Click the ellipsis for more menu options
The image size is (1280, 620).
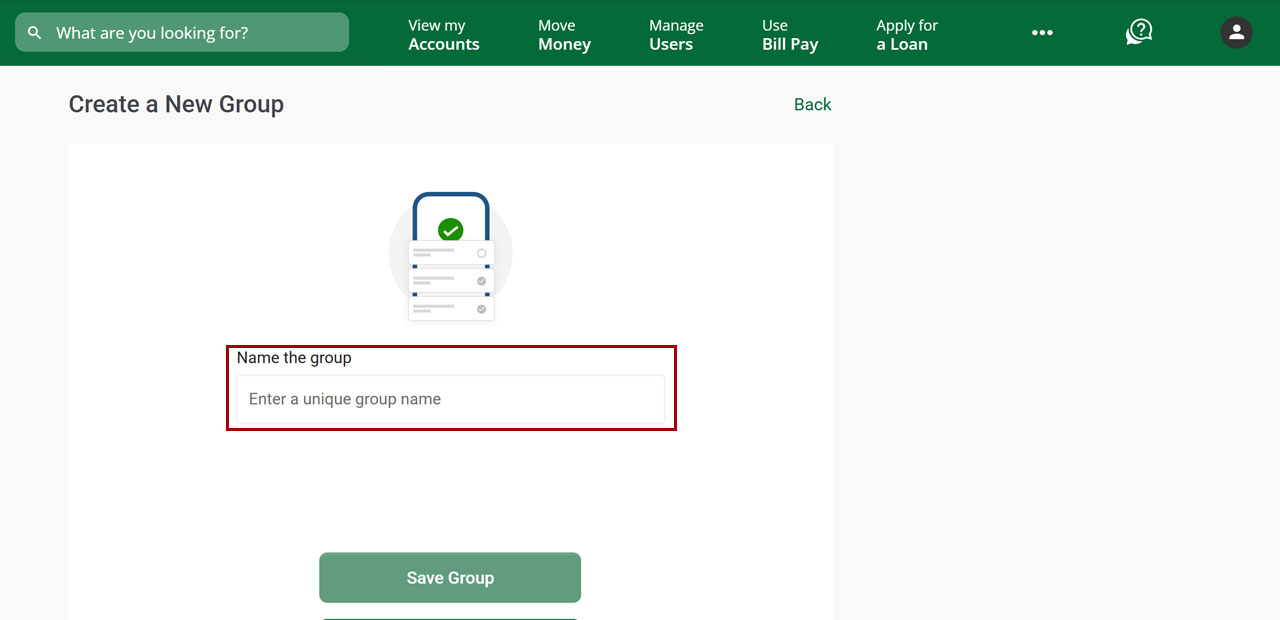coord(1042,33)
